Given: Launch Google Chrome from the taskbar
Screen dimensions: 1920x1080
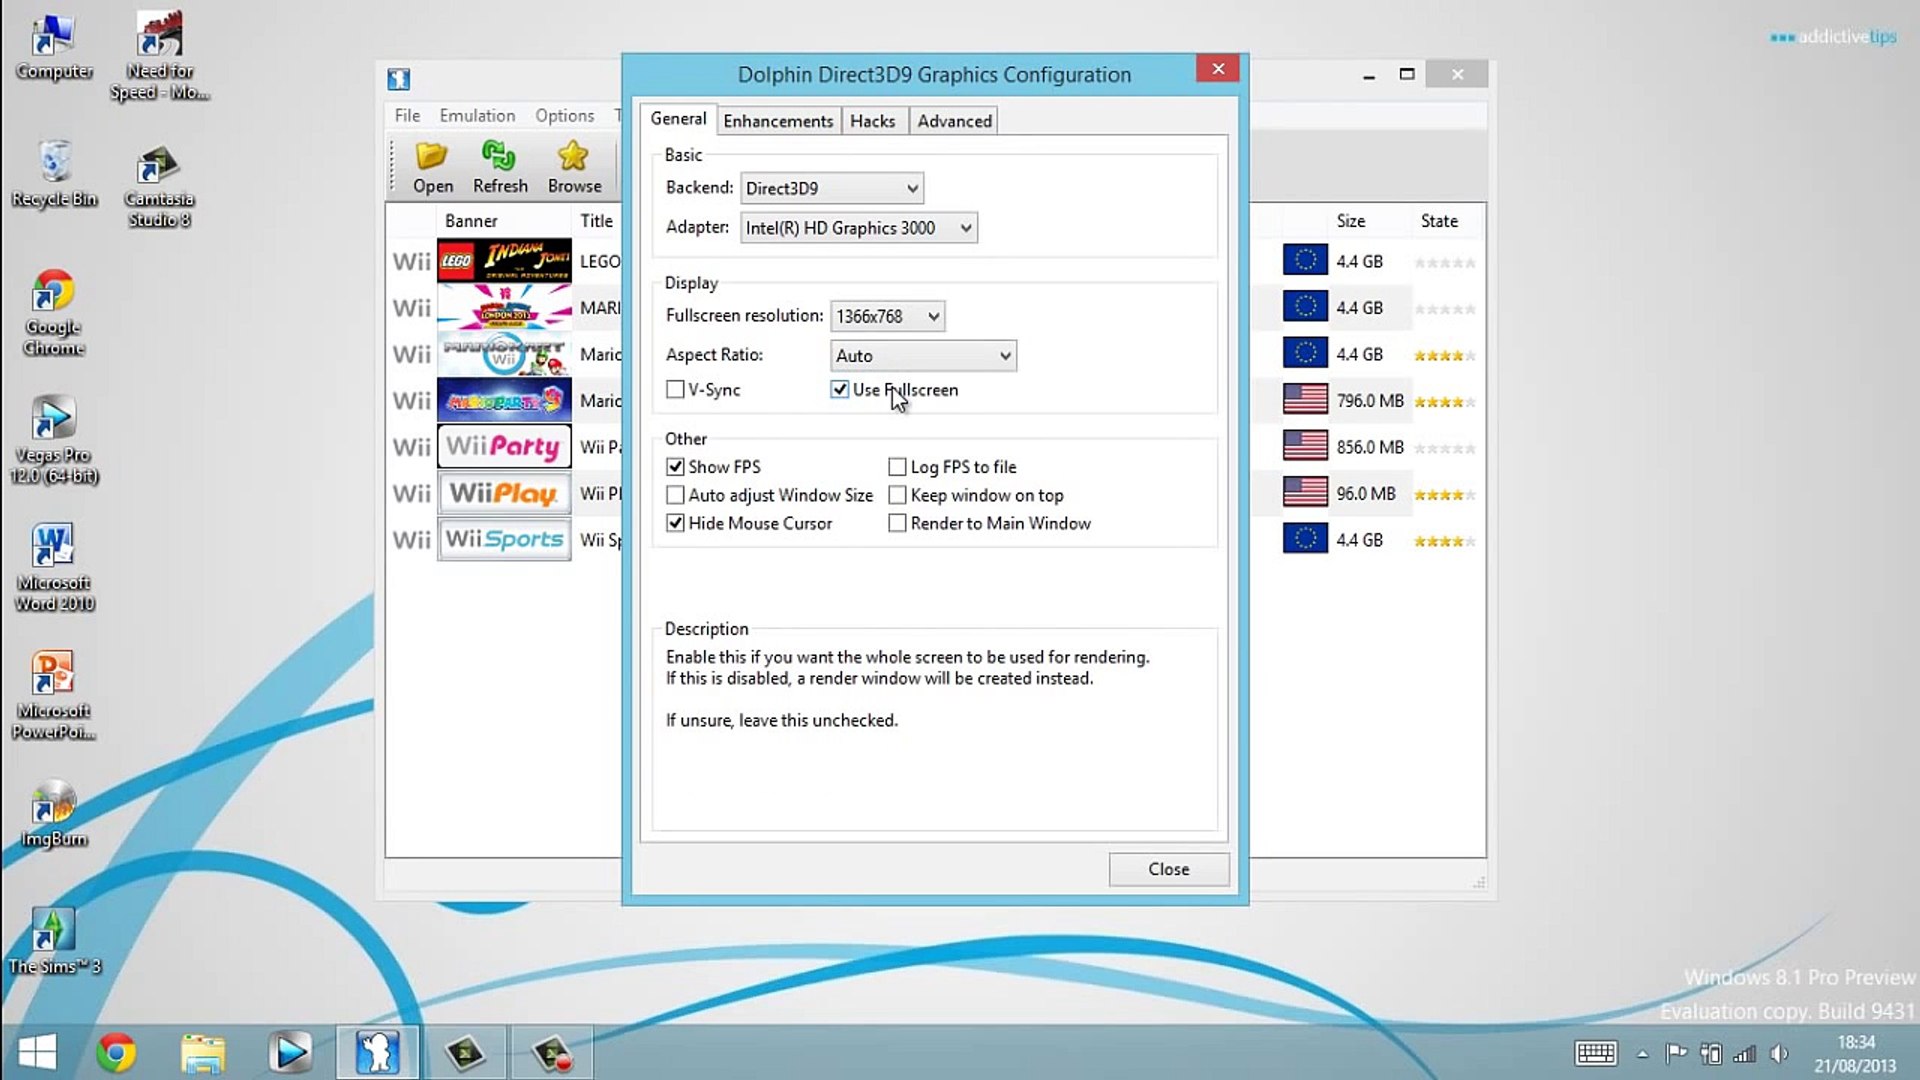Looking at the screenshot, I should click(116, 1052).
